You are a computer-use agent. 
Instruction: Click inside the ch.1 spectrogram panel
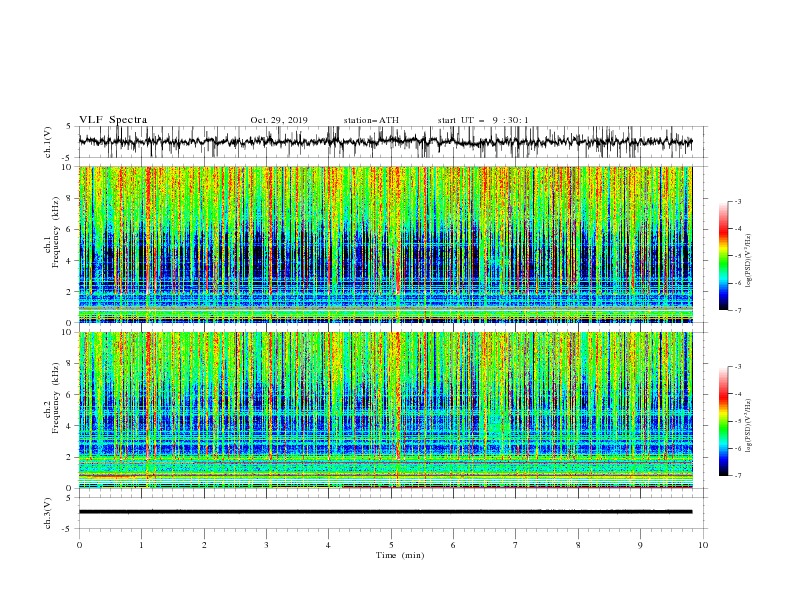pyautogui.click(x=385, y=244)
